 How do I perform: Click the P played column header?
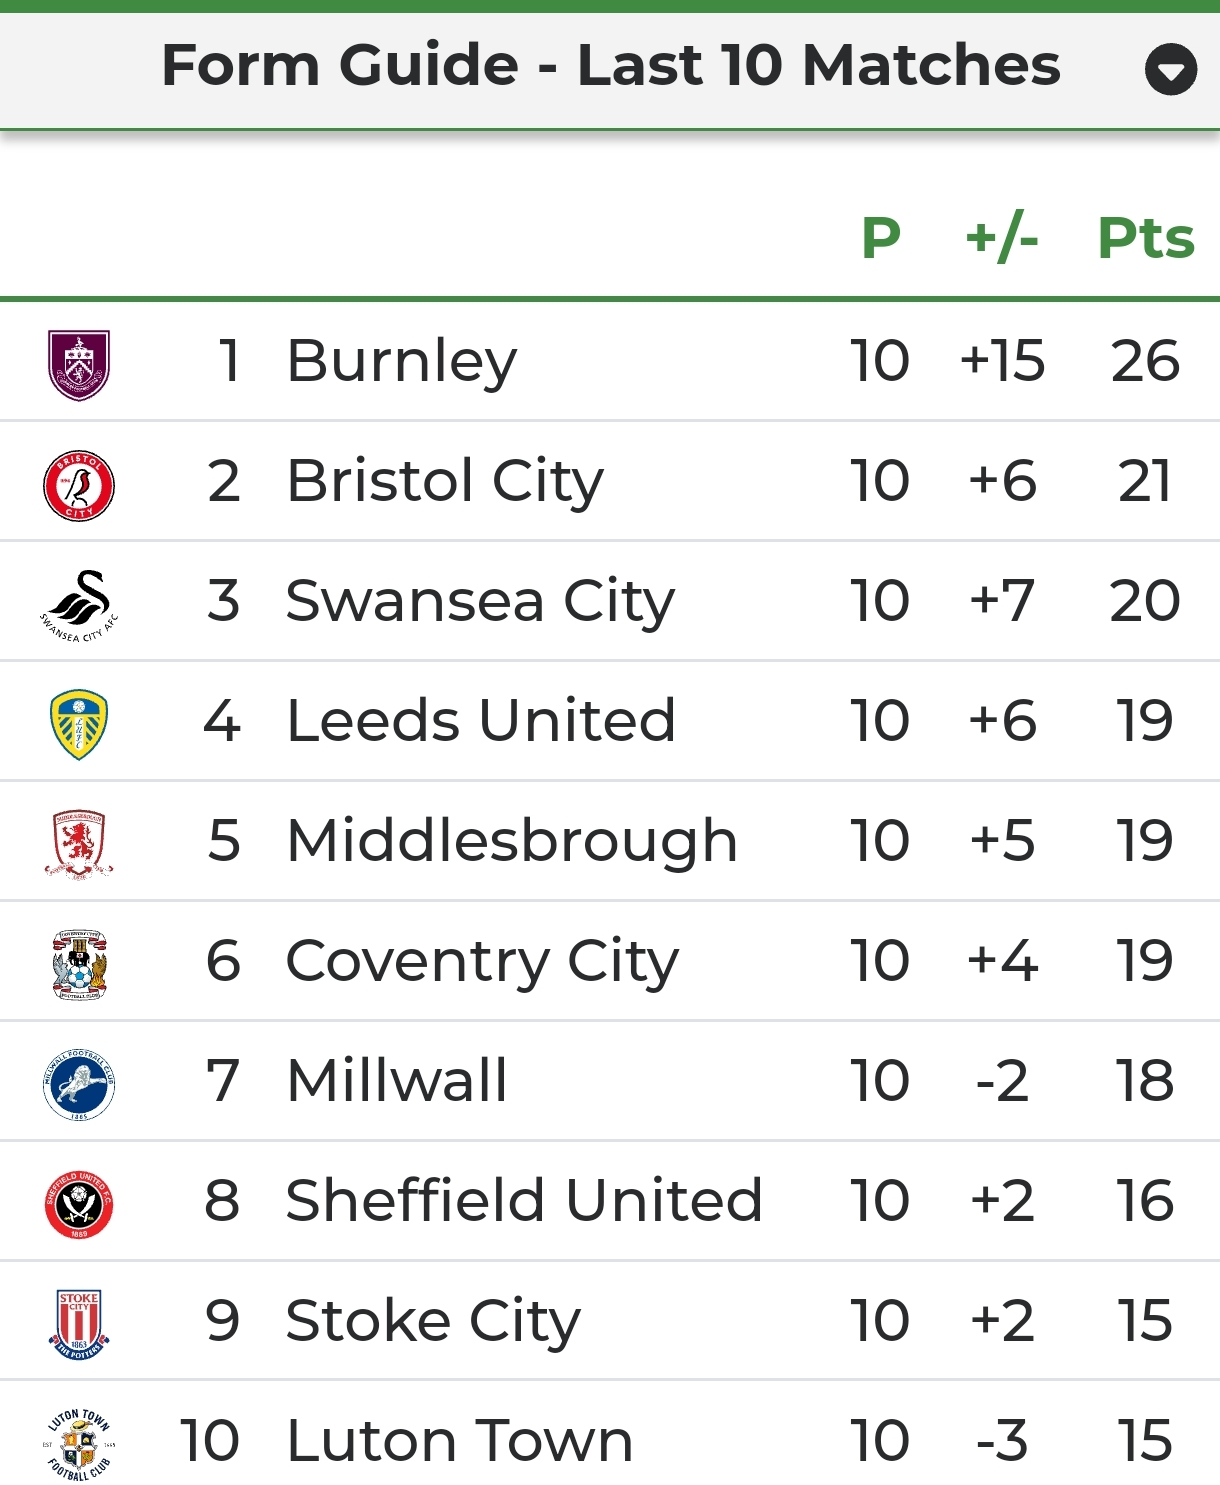[881, 239]
